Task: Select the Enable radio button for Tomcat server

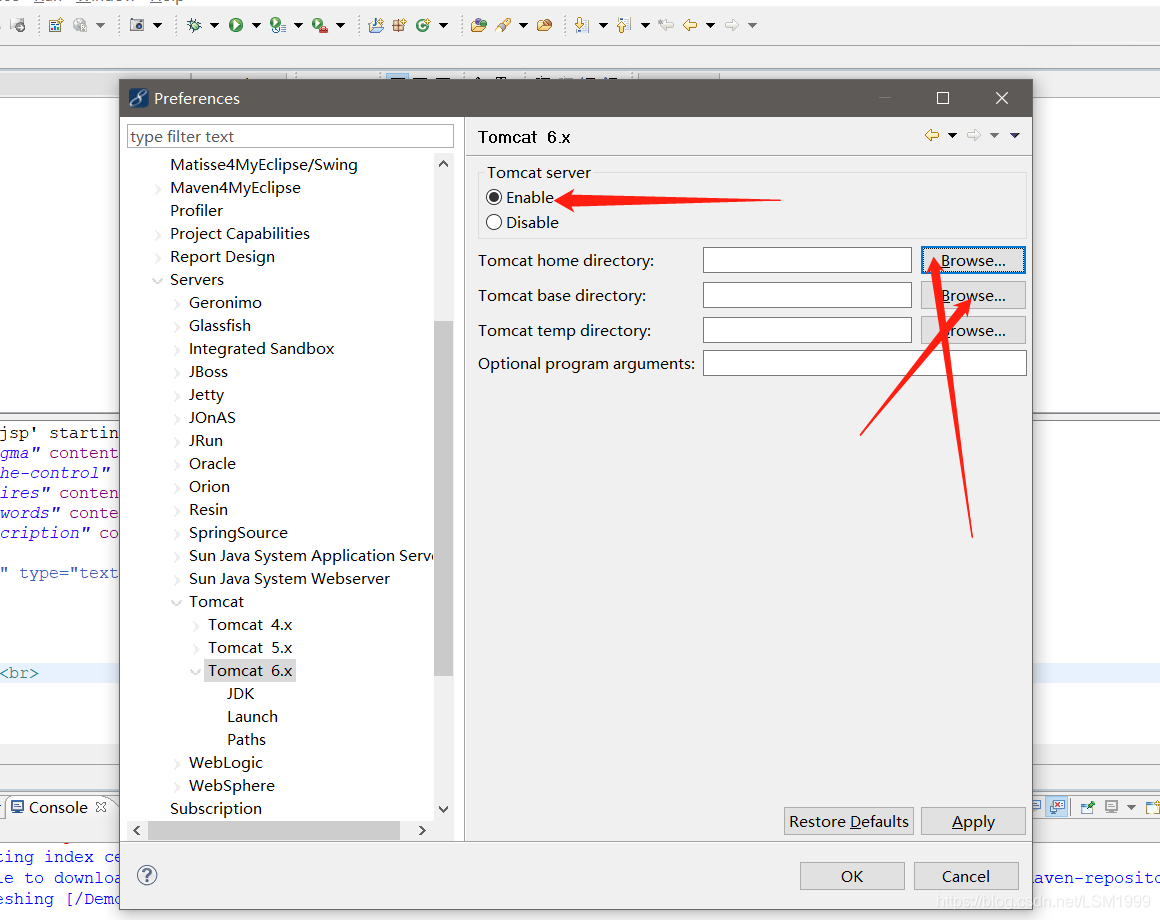Action: coord(493,197)
